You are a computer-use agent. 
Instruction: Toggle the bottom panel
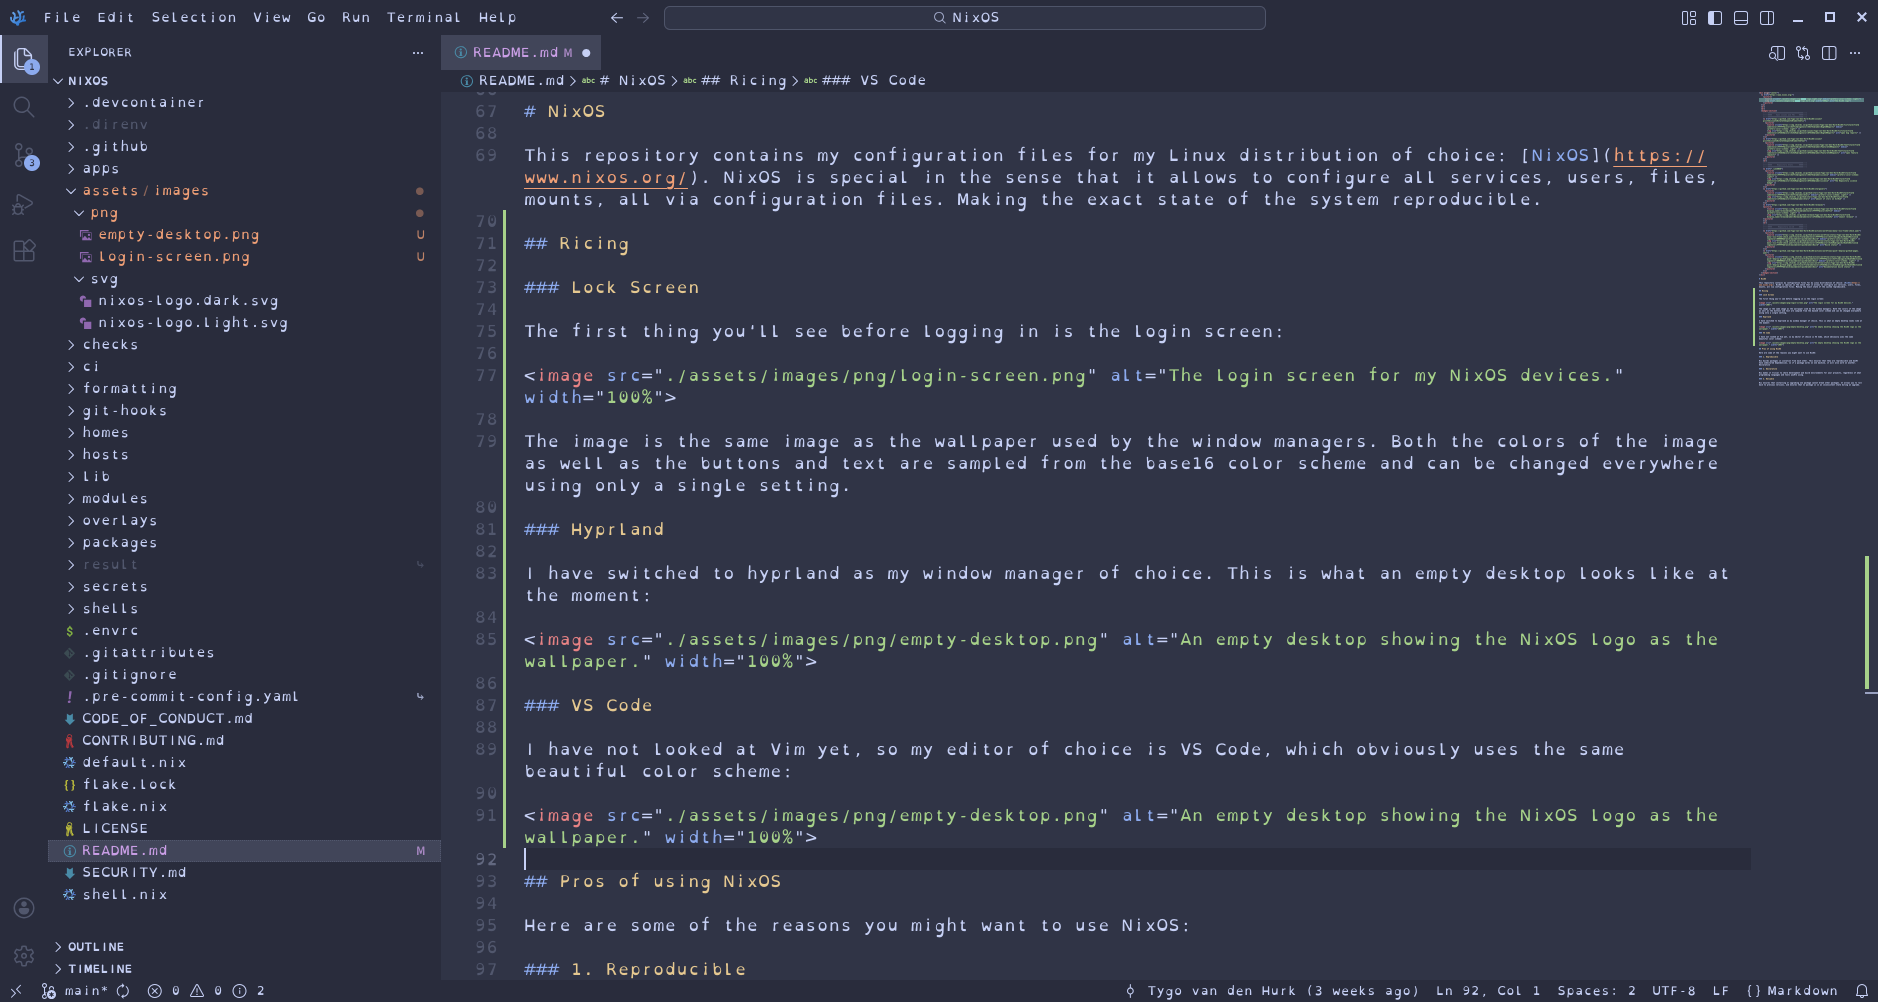[x=1741, y=18]
